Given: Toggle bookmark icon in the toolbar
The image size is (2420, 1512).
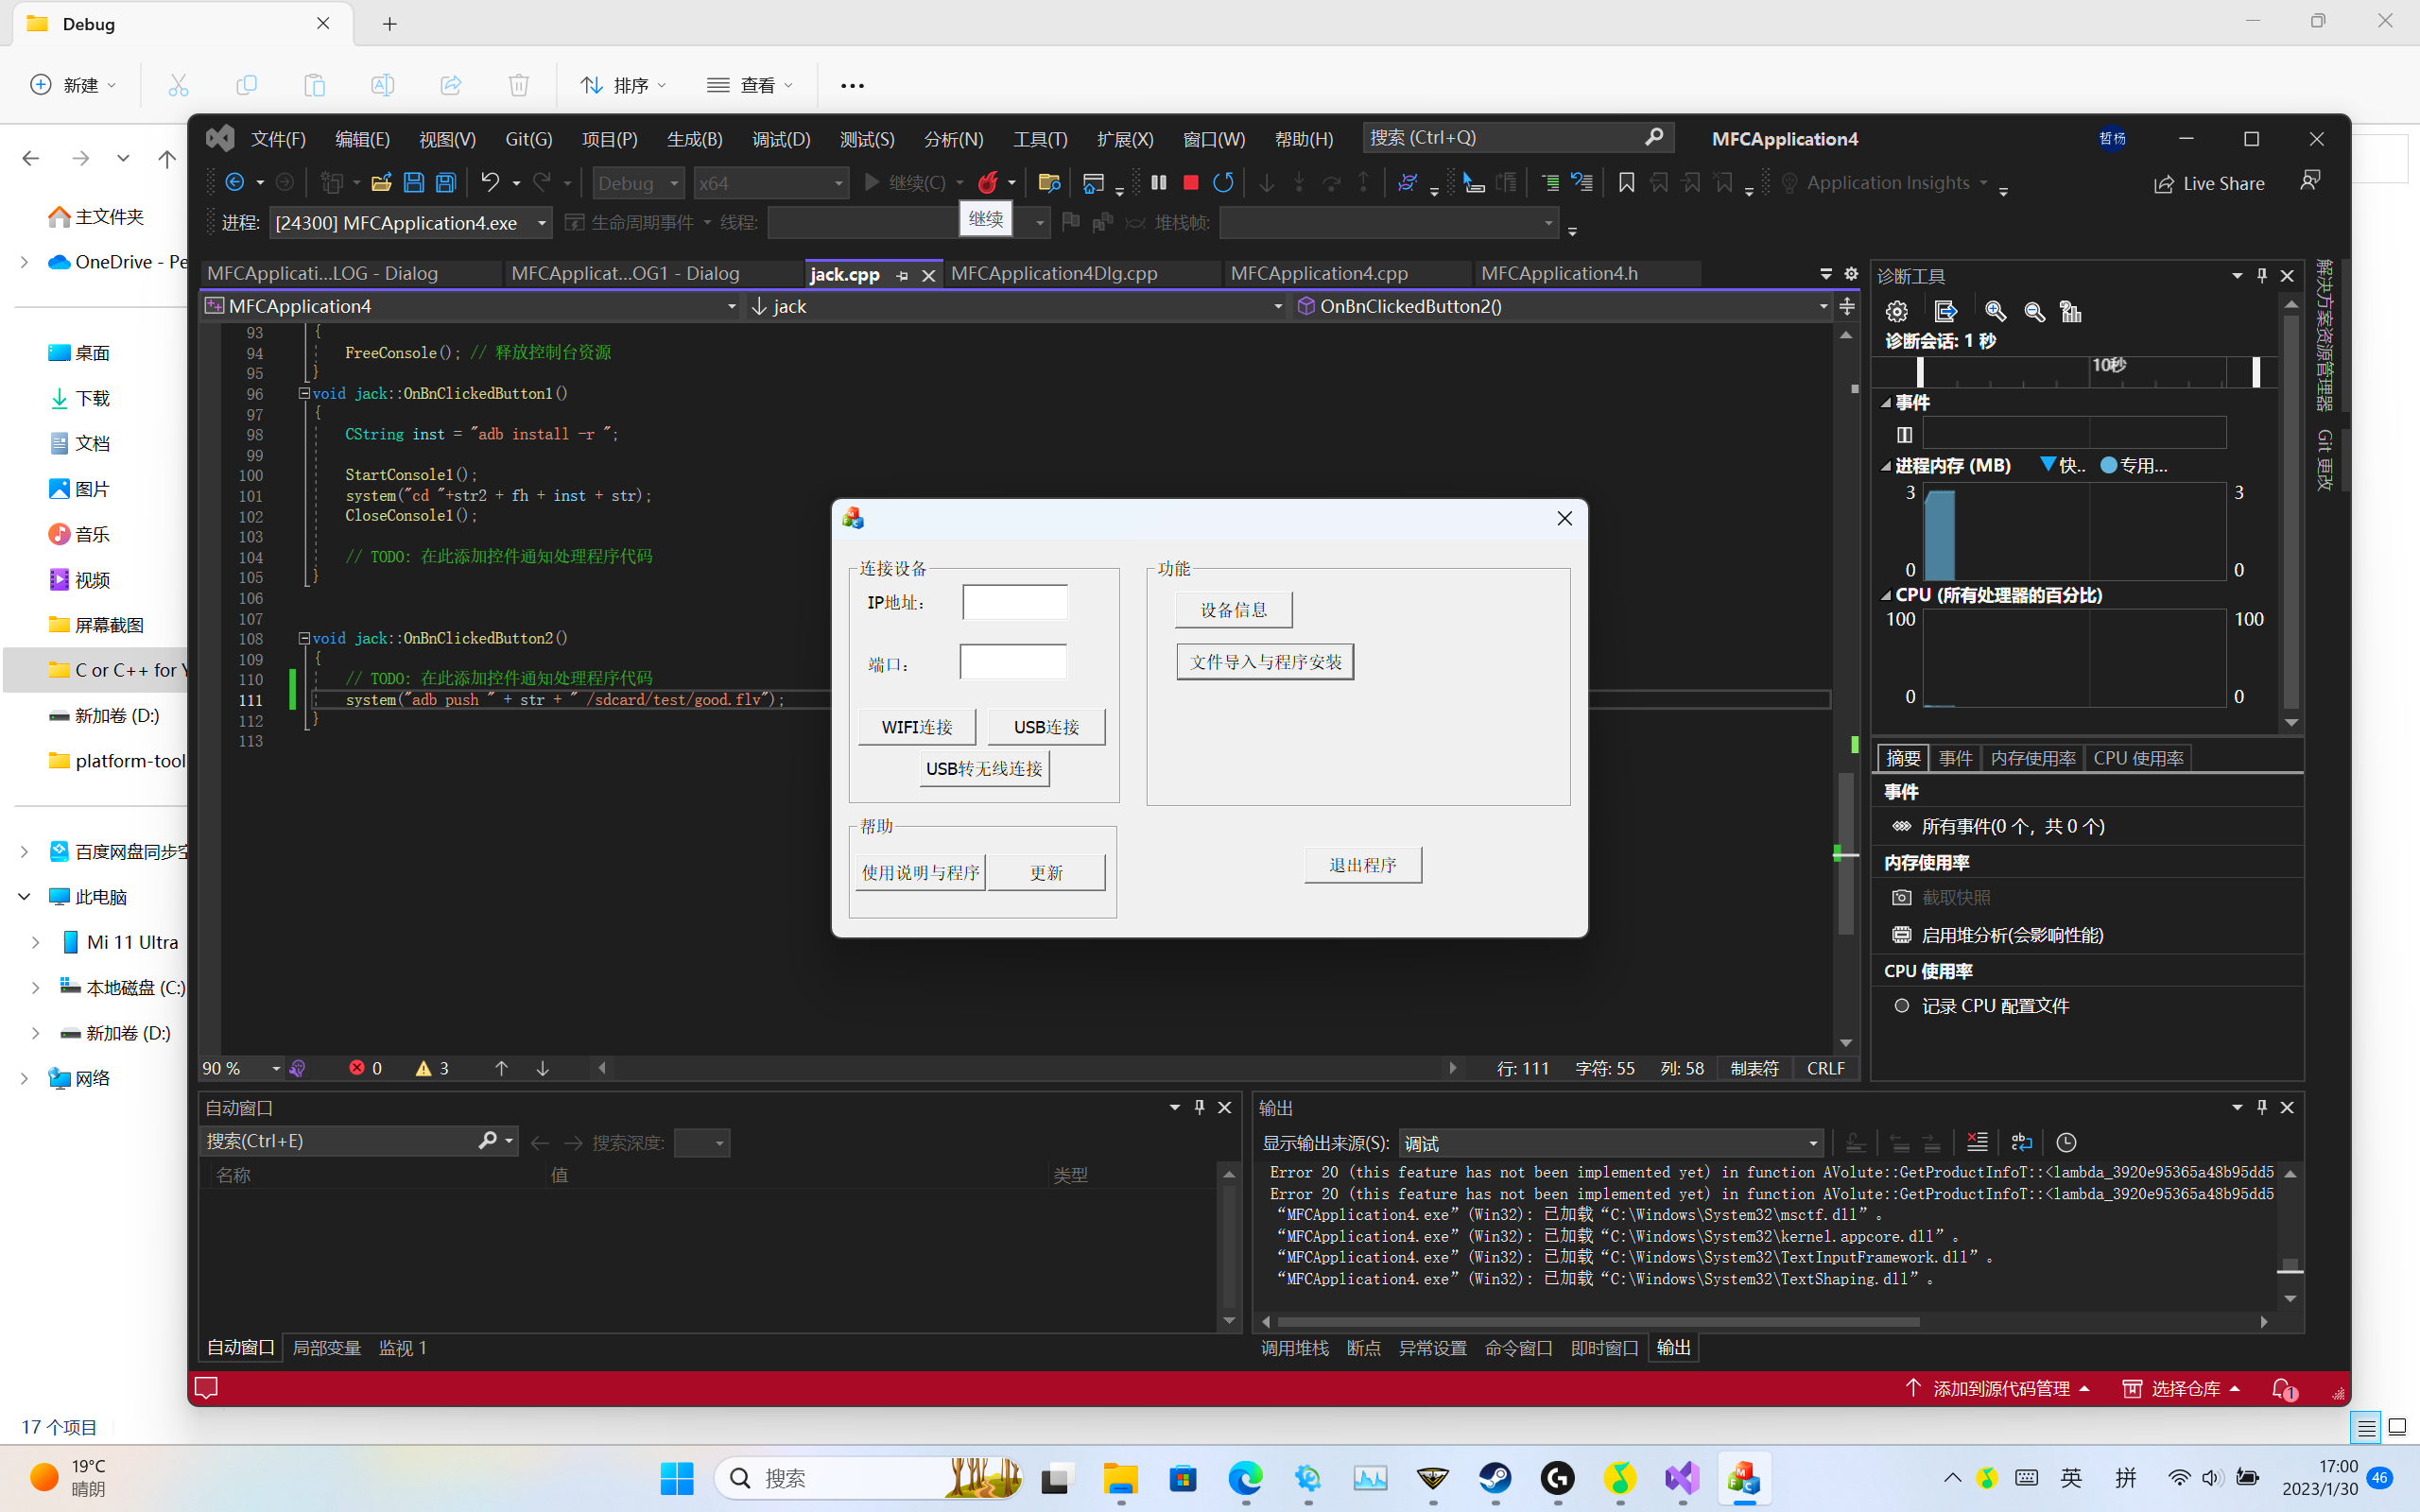Looking at the screenshot, I should (x=1626, y=182).
